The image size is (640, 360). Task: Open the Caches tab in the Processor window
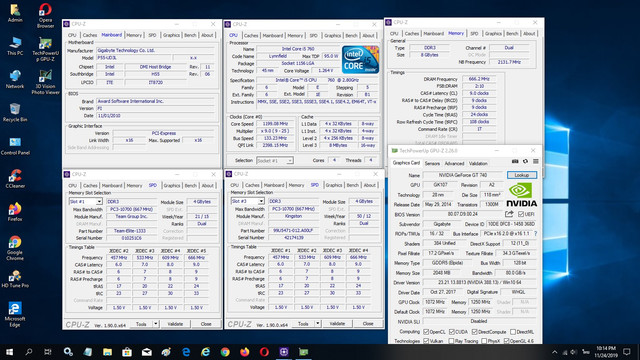[x=251, y=36]
